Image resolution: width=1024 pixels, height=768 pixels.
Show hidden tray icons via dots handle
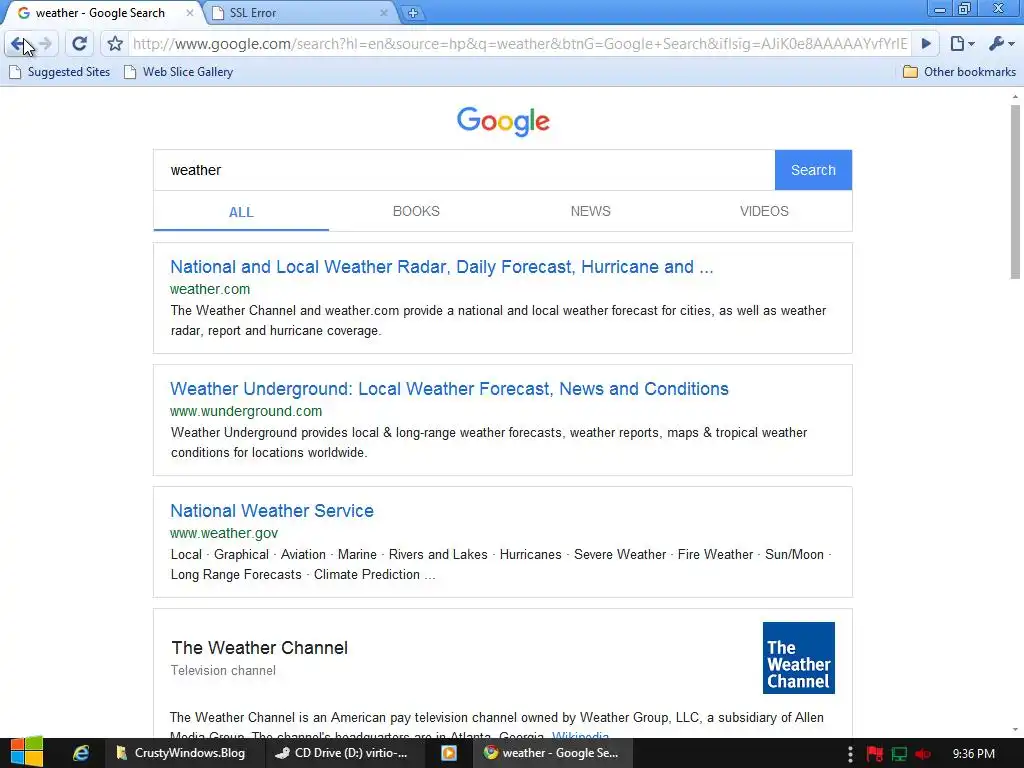coord(850,754)
